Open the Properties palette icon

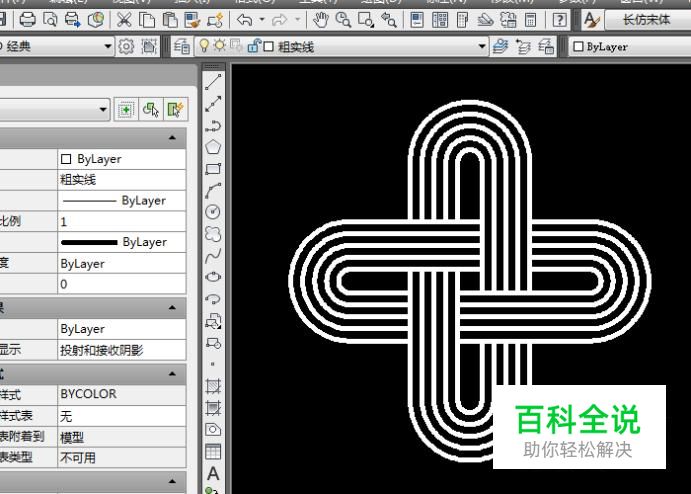coord(417,19)
